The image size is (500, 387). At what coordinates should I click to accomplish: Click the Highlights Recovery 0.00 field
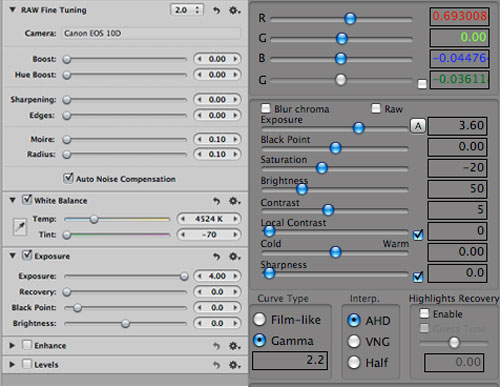pos(454,363)
